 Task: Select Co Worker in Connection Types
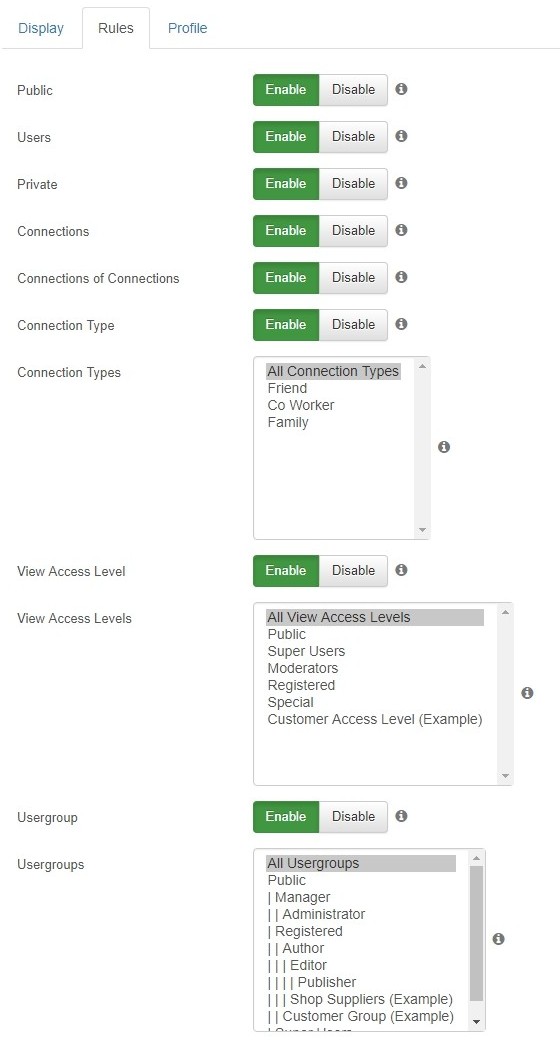click(x=301, y=405)
